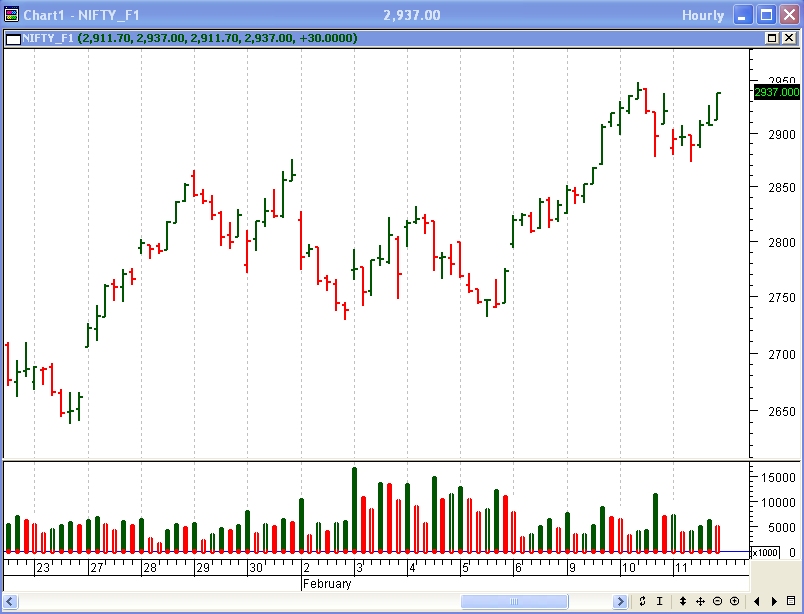Click the 30 date label on time axis
This screenshot has width=804, height=614.
coord(256,568)
